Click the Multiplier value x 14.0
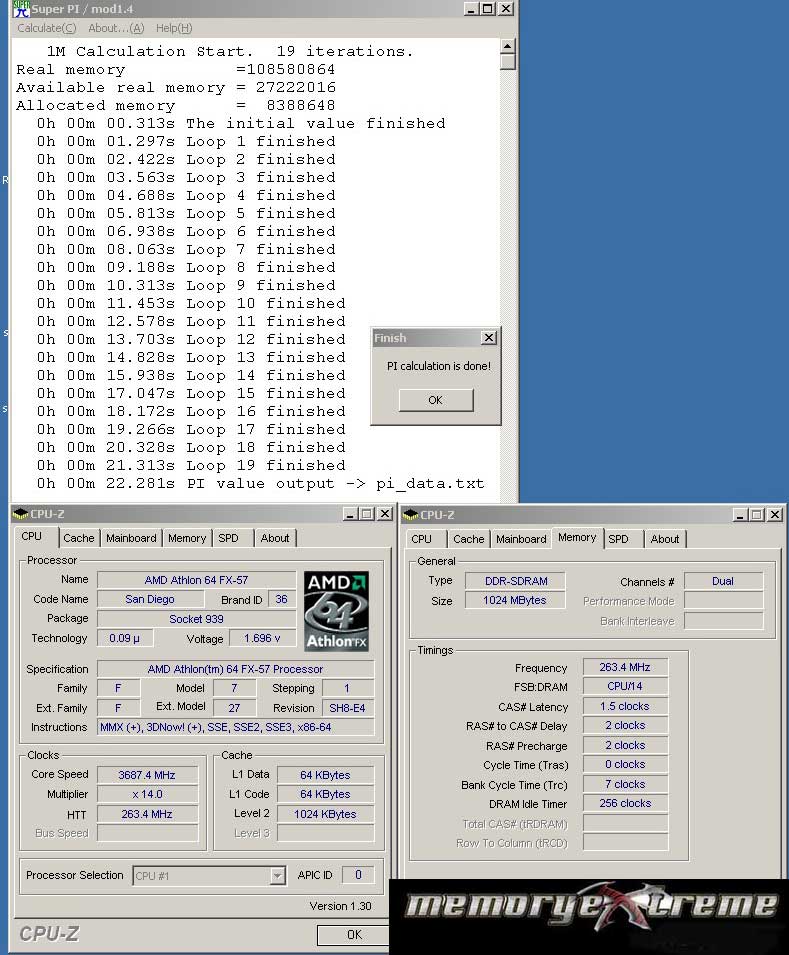Viewport: 789px width, 955px height. click(x=147, y=794)
